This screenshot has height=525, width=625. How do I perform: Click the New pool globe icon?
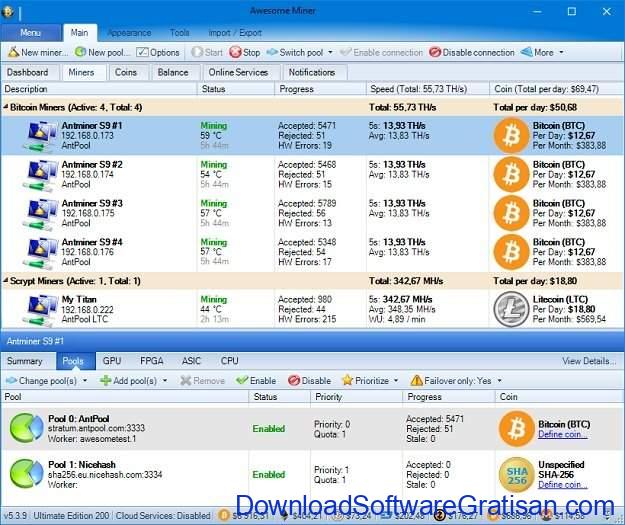(x=81, y=52)
